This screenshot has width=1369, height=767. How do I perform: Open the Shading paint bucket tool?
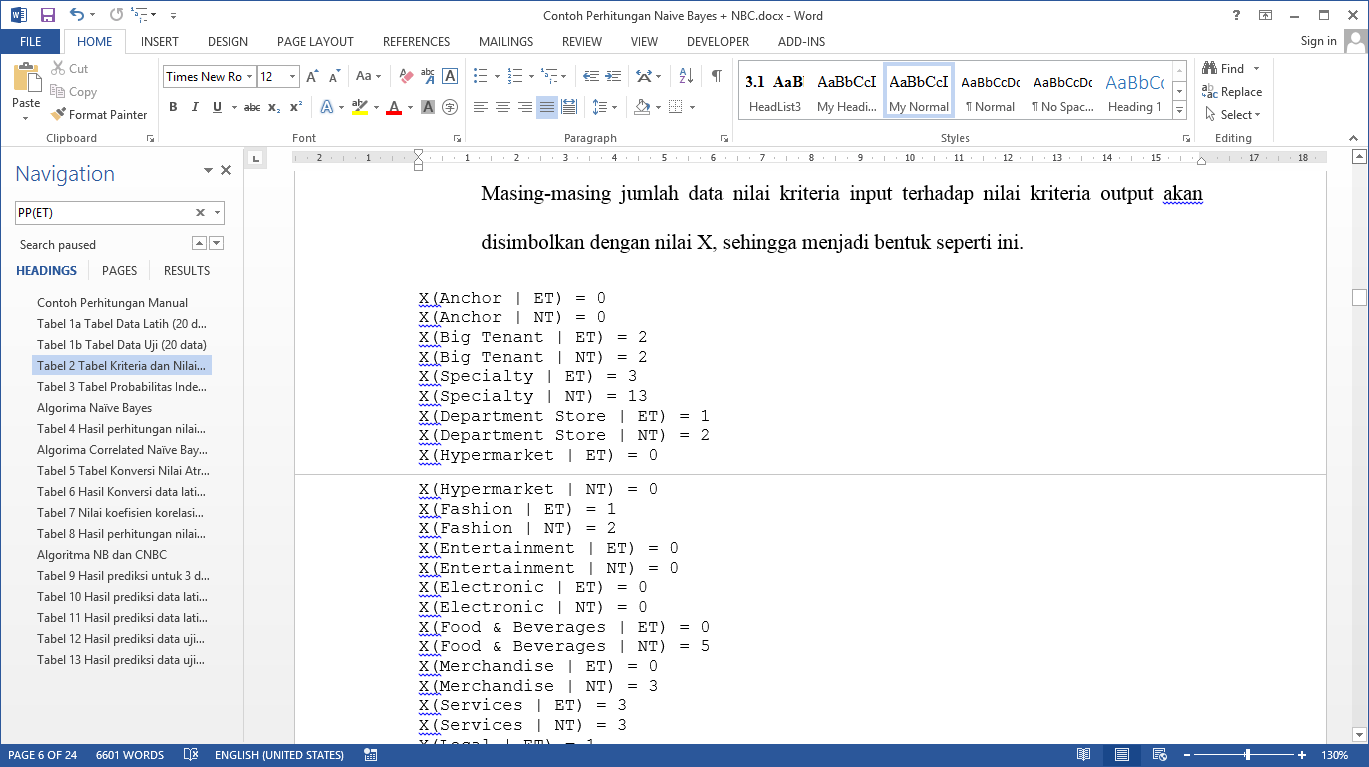coord(642,107)
